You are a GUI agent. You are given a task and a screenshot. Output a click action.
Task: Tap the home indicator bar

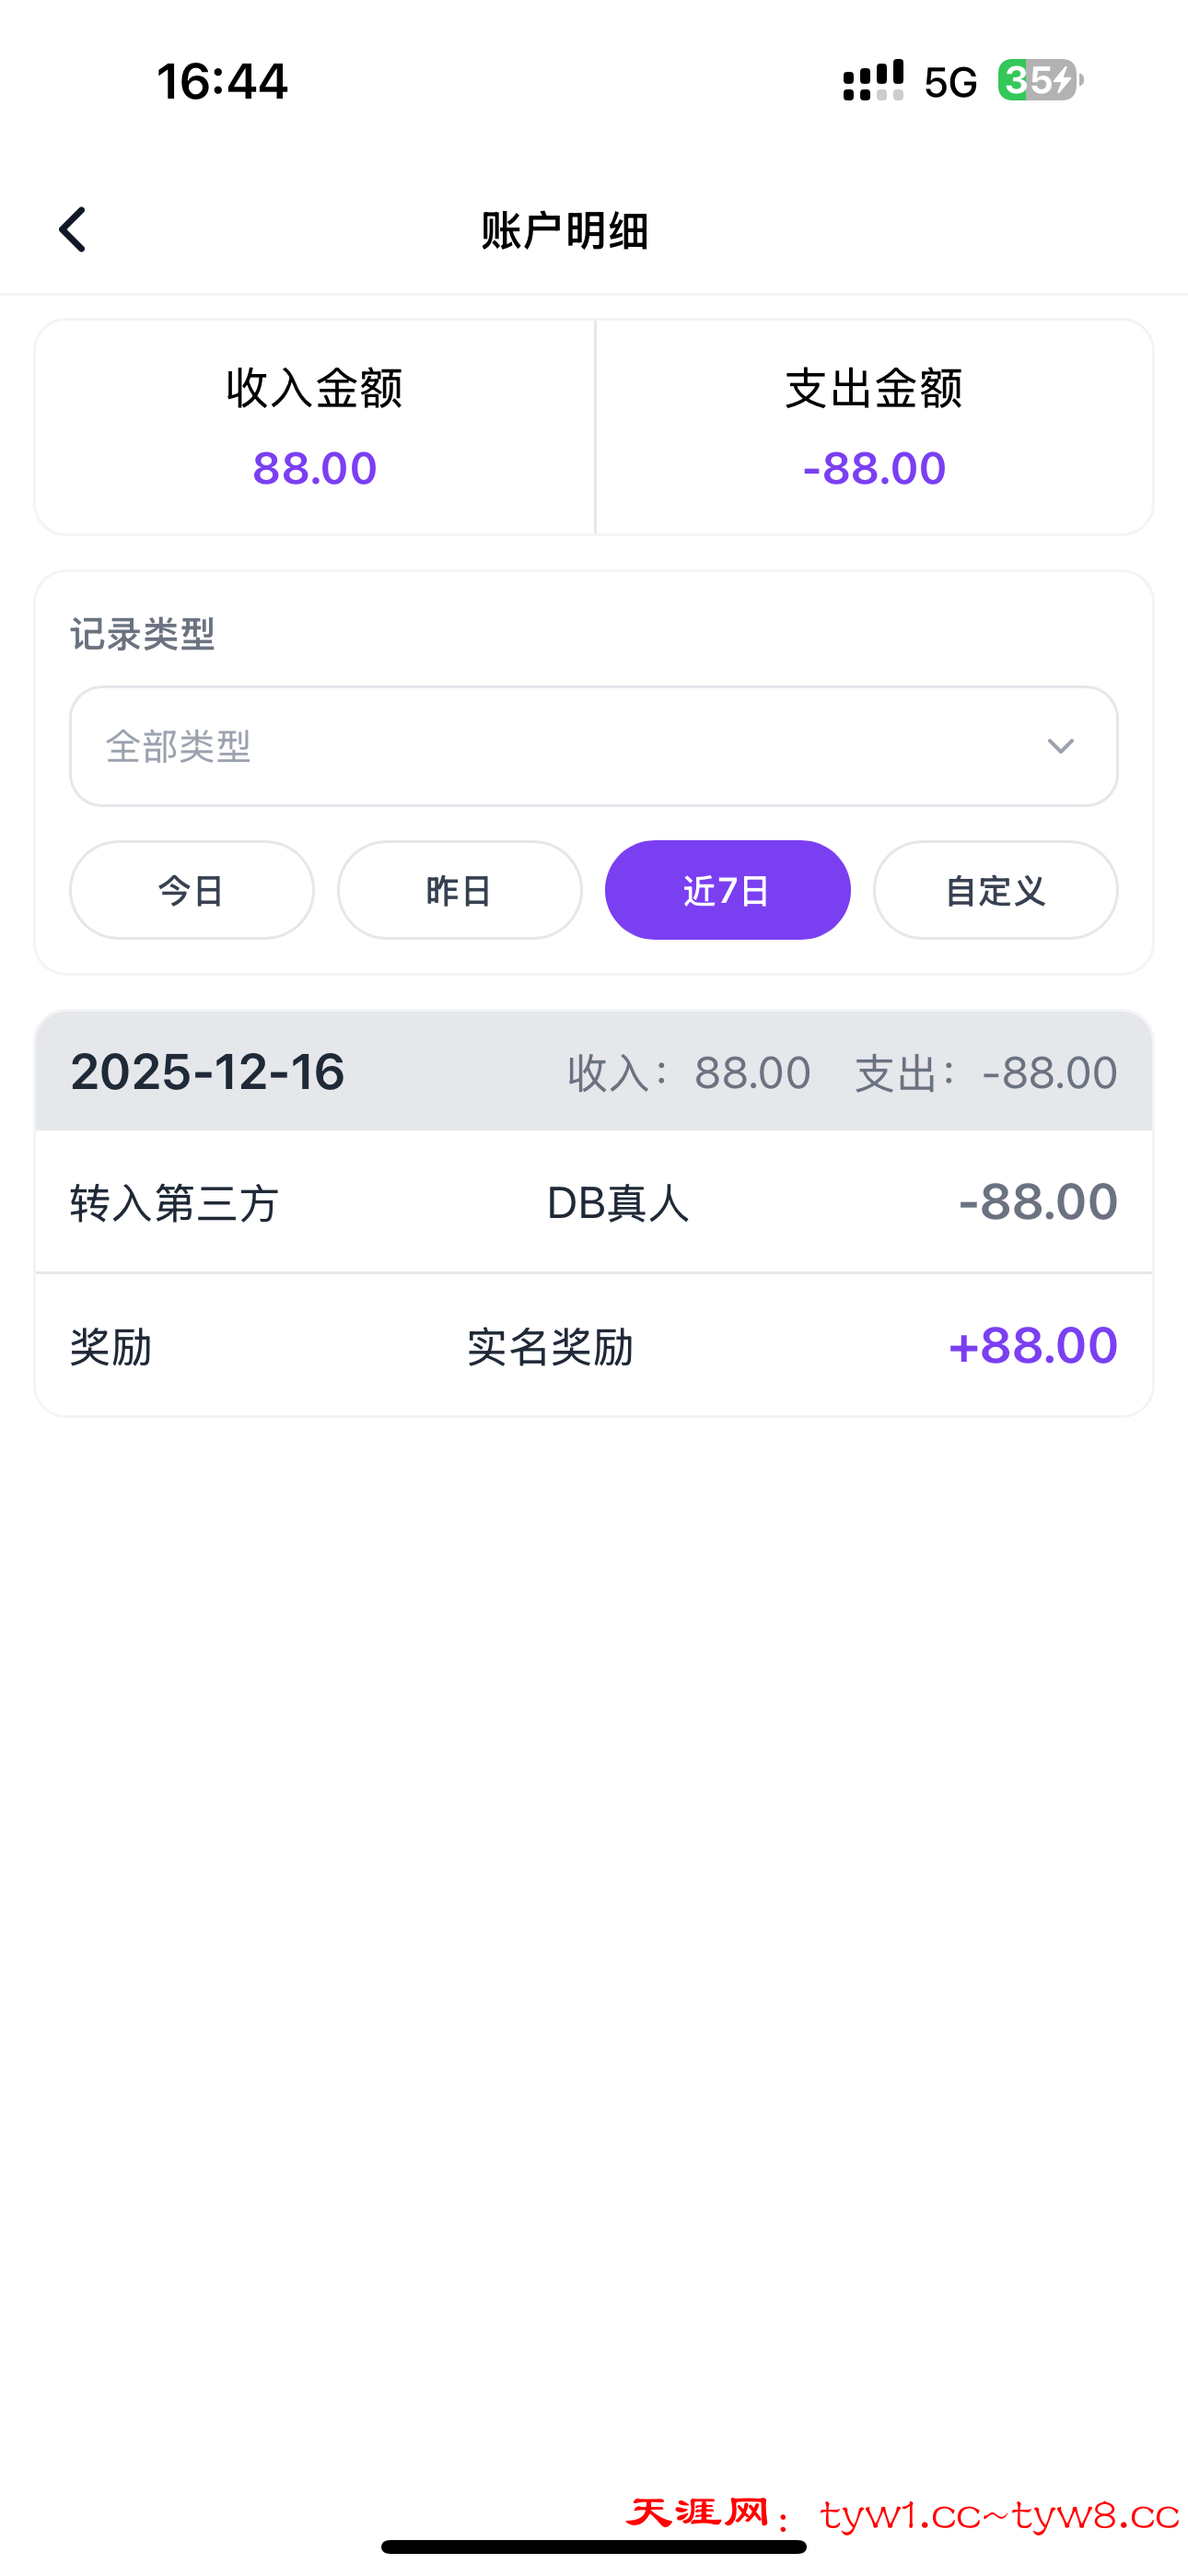[x=594, y=2546]
